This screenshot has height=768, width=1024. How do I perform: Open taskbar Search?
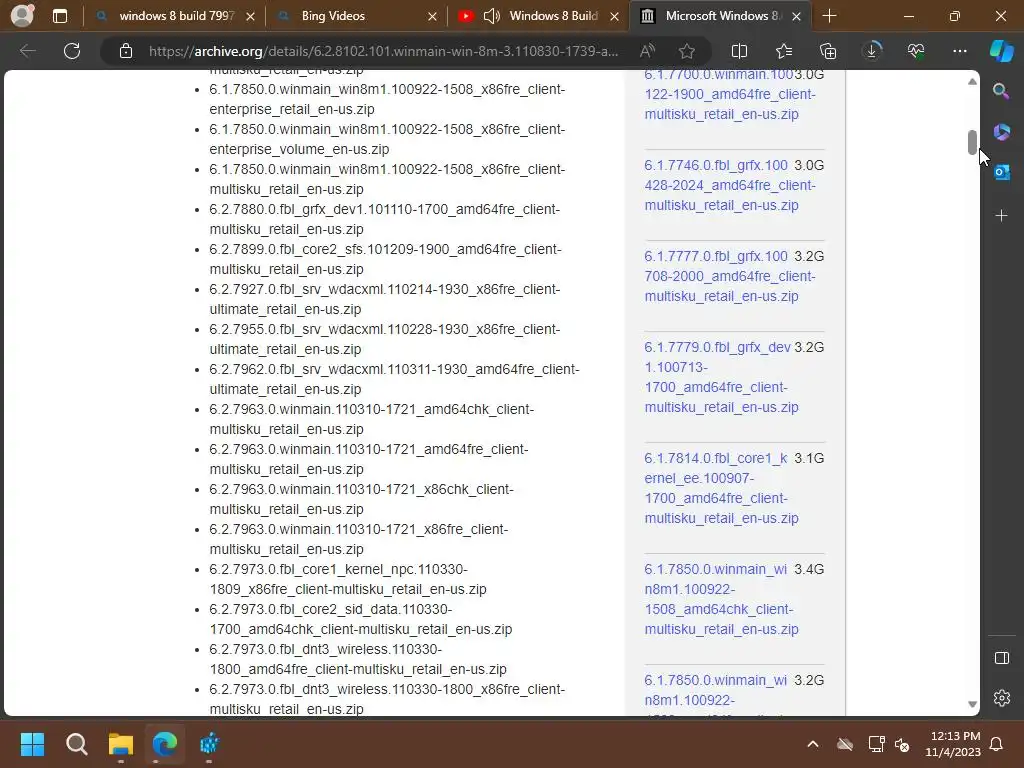[76, 744]
